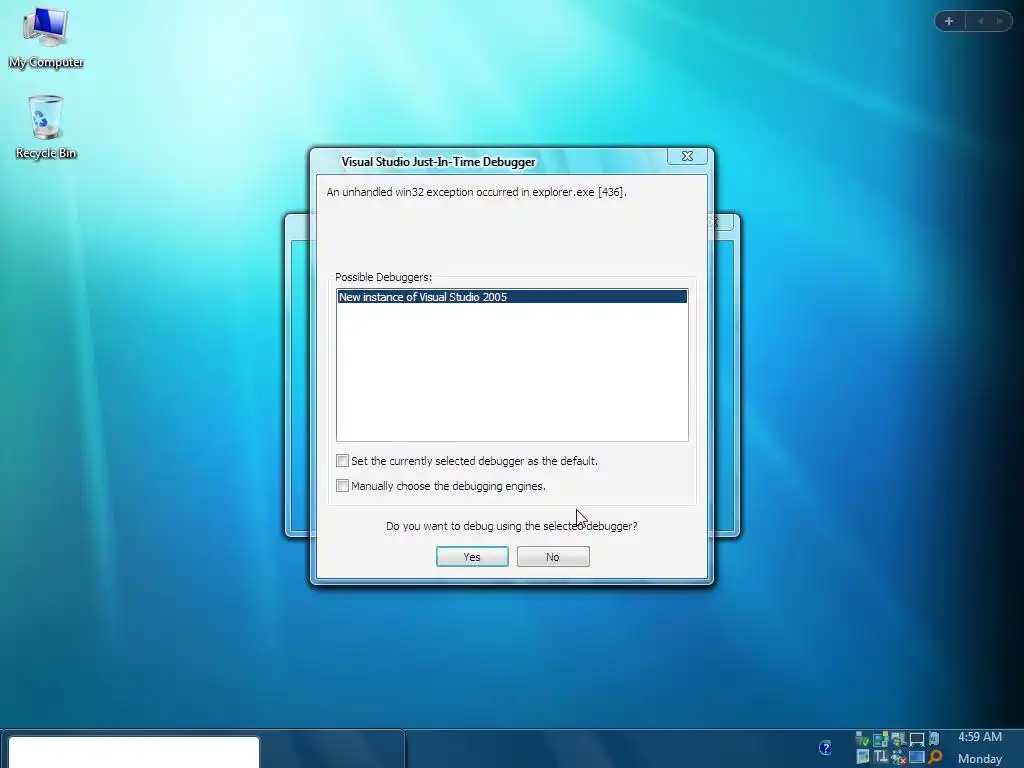1024x768 pixels.
Task: Click the messenger tray icon with red X
Action: pos(899,757)
